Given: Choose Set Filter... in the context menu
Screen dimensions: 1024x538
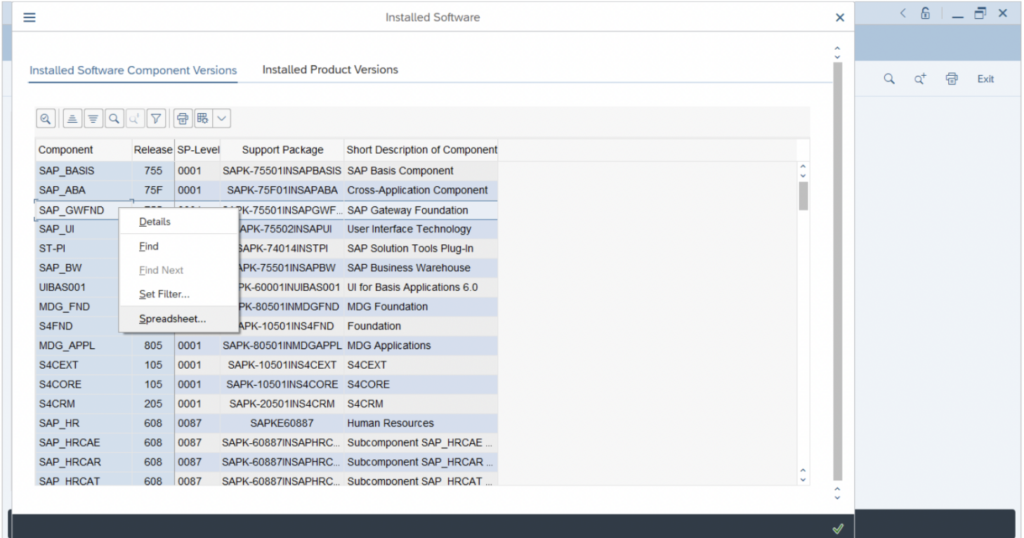Looking at the screenshot, I should click(x=164, y=294).
